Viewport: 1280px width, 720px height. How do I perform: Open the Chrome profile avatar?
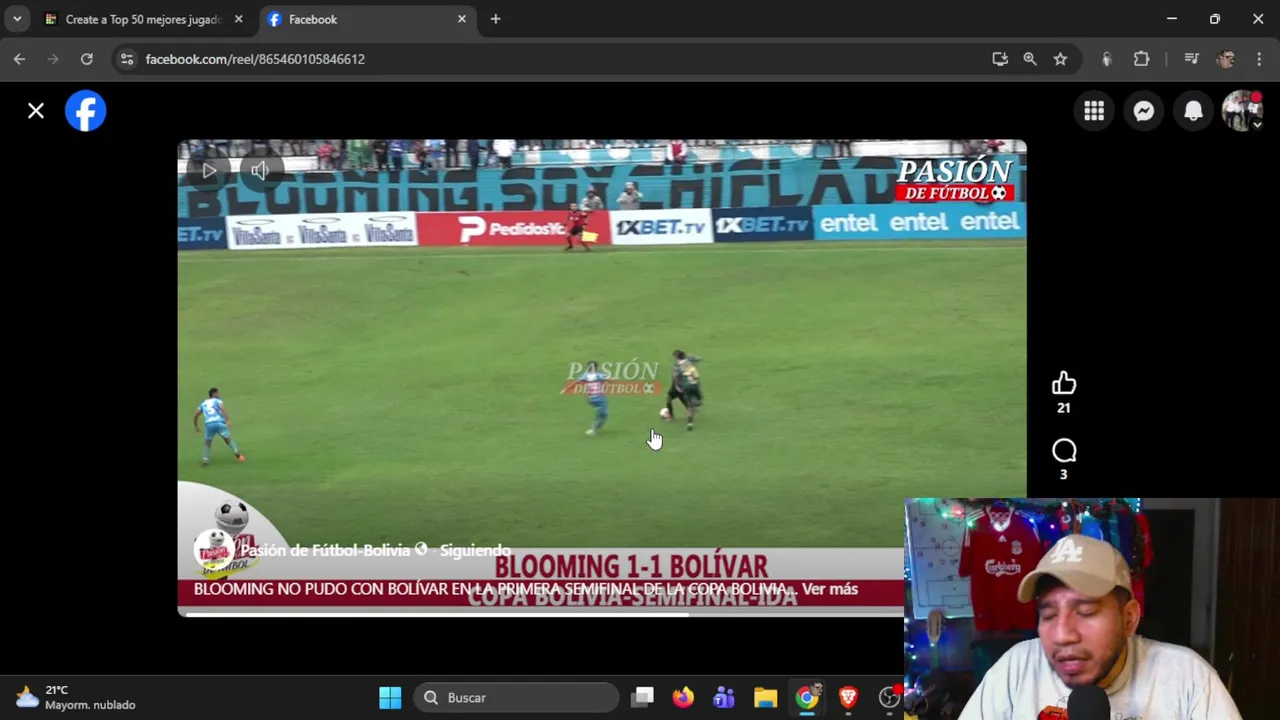(x=1226, y=59)
